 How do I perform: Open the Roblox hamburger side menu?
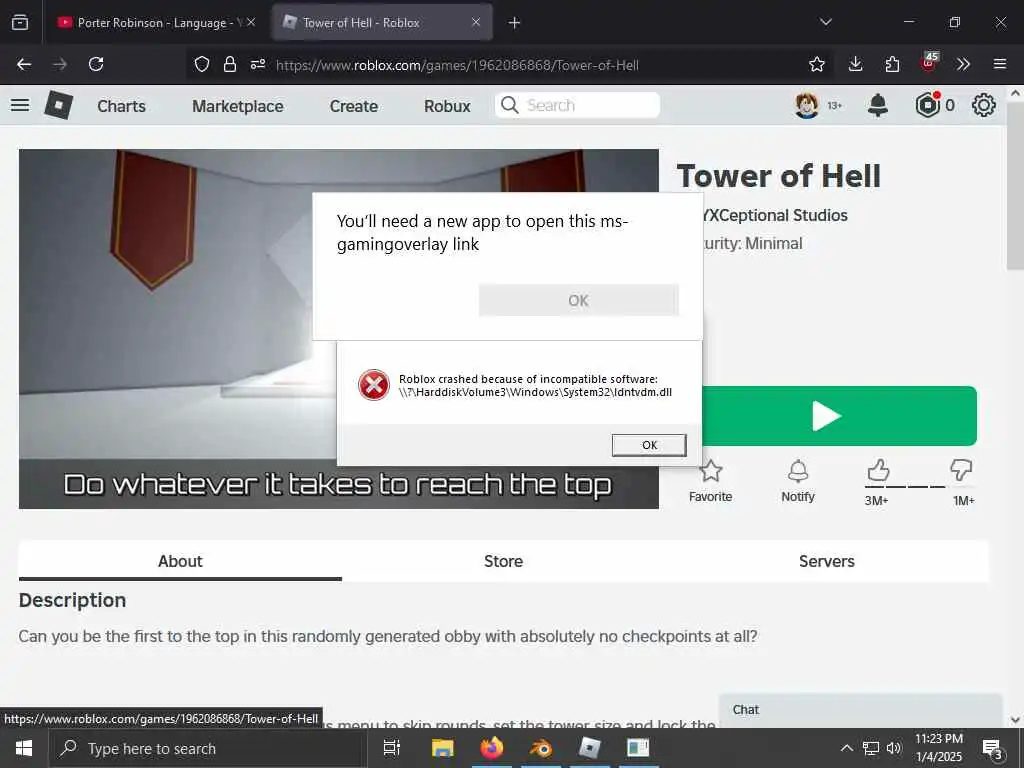pos(20,105)
